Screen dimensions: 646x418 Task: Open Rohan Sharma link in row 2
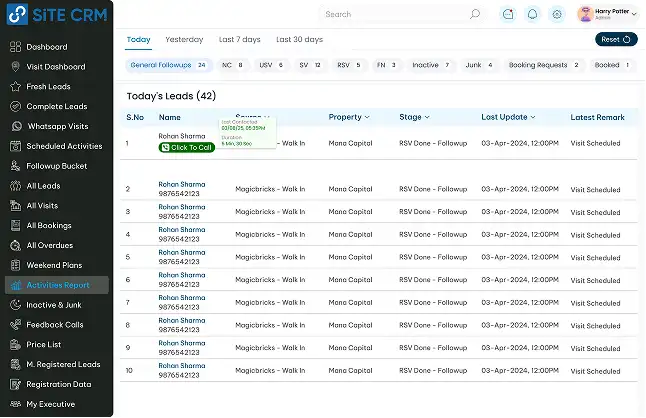[x=182, y=184]
